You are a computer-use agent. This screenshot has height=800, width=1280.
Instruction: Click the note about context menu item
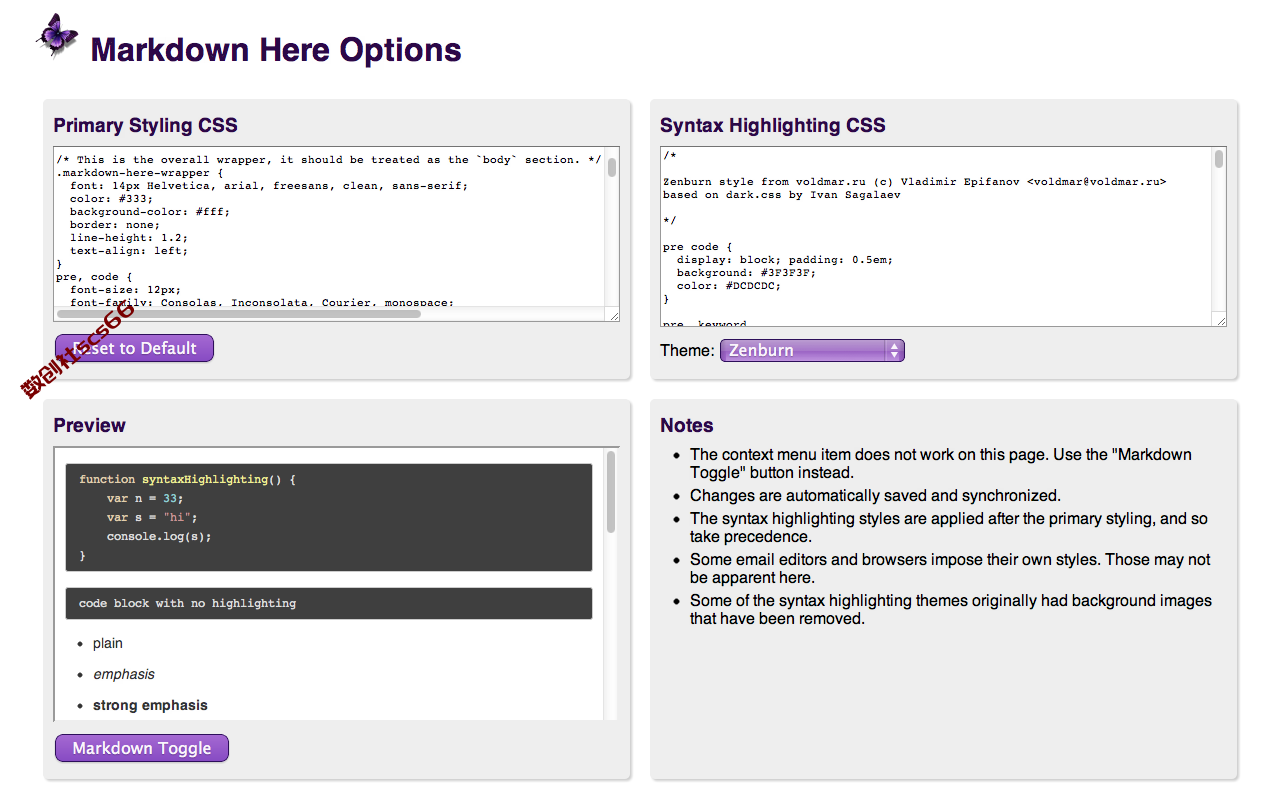click(x=941, y=464)
